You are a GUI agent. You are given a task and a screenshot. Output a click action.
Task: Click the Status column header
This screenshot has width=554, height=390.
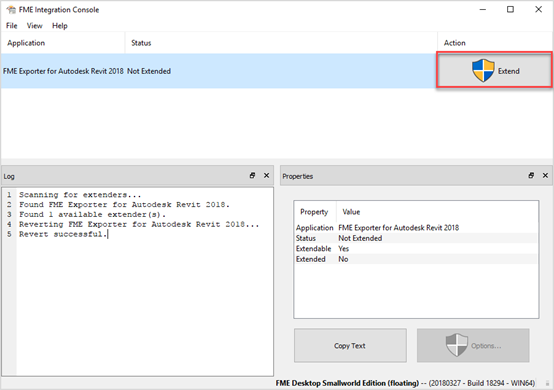(281, 43)
